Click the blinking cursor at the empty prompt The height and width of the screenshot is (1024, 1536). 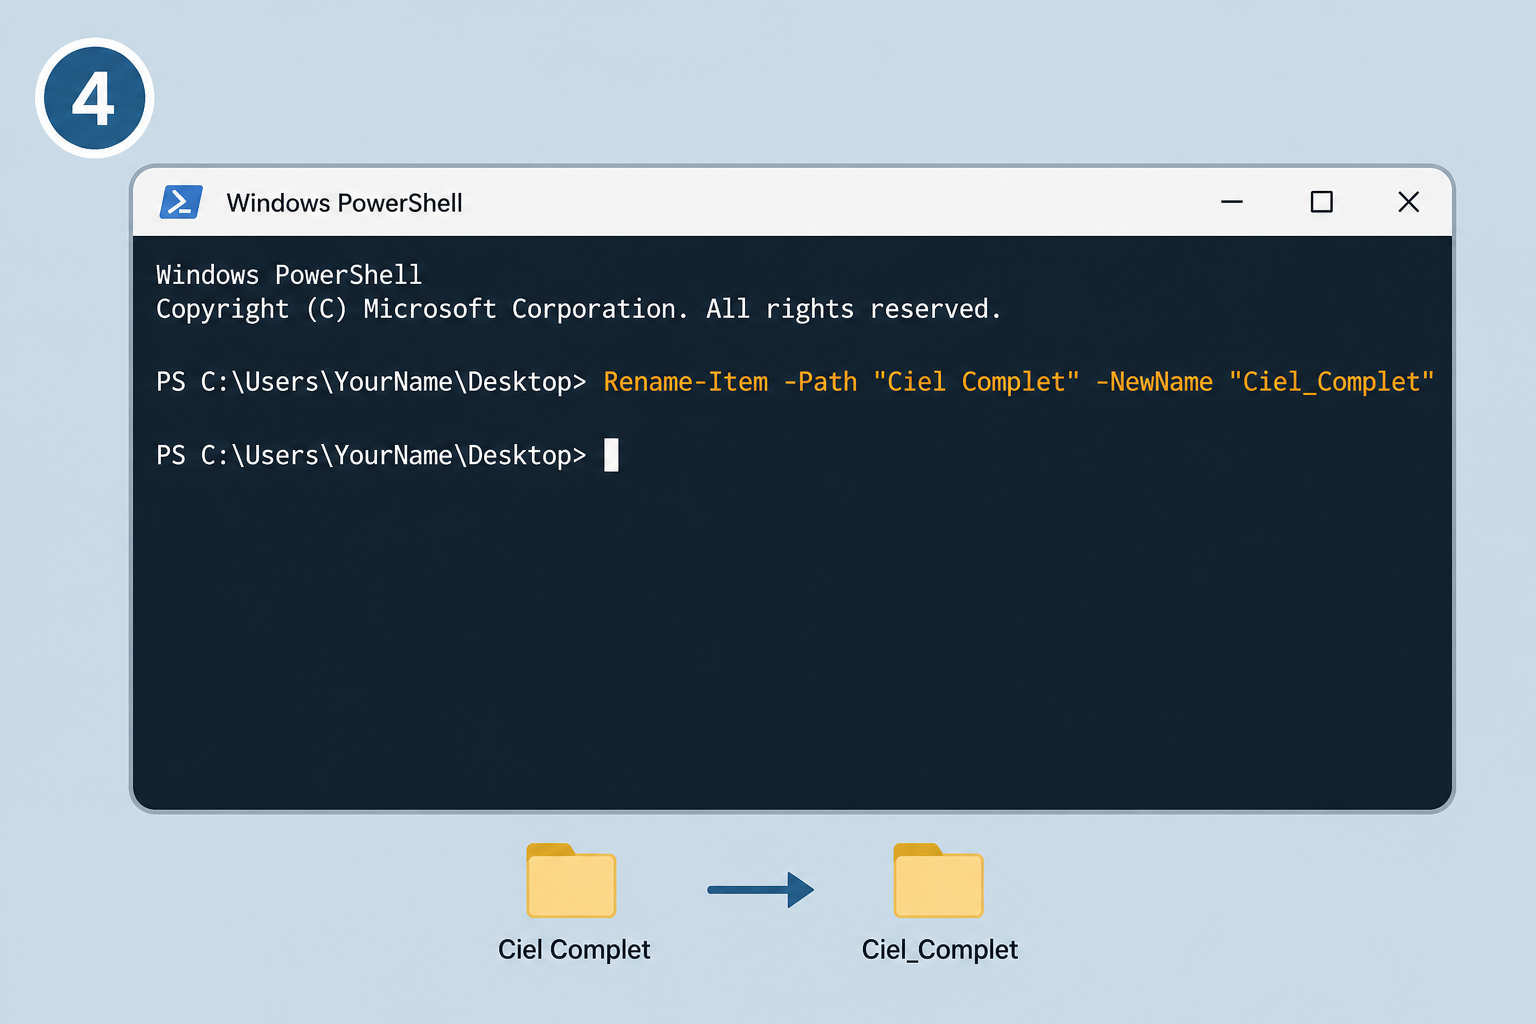coord(611,455)
